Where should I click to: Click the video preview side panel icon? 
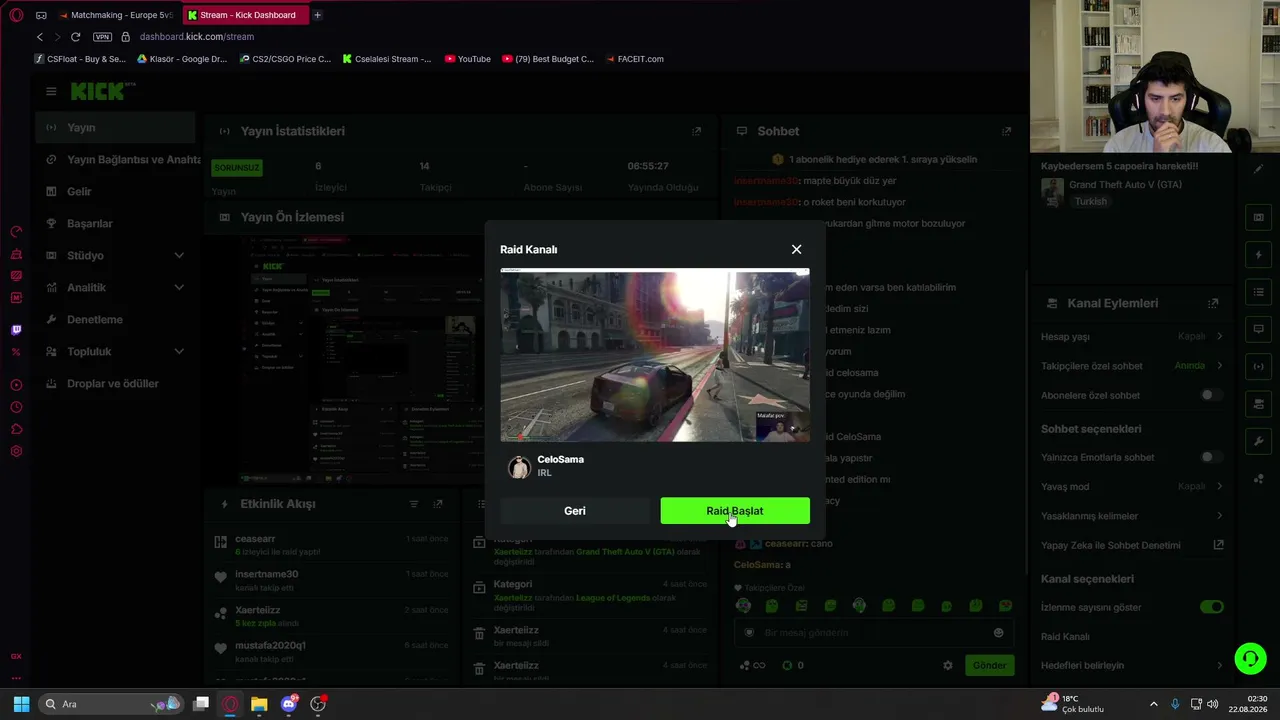[x=1259, y=218]
